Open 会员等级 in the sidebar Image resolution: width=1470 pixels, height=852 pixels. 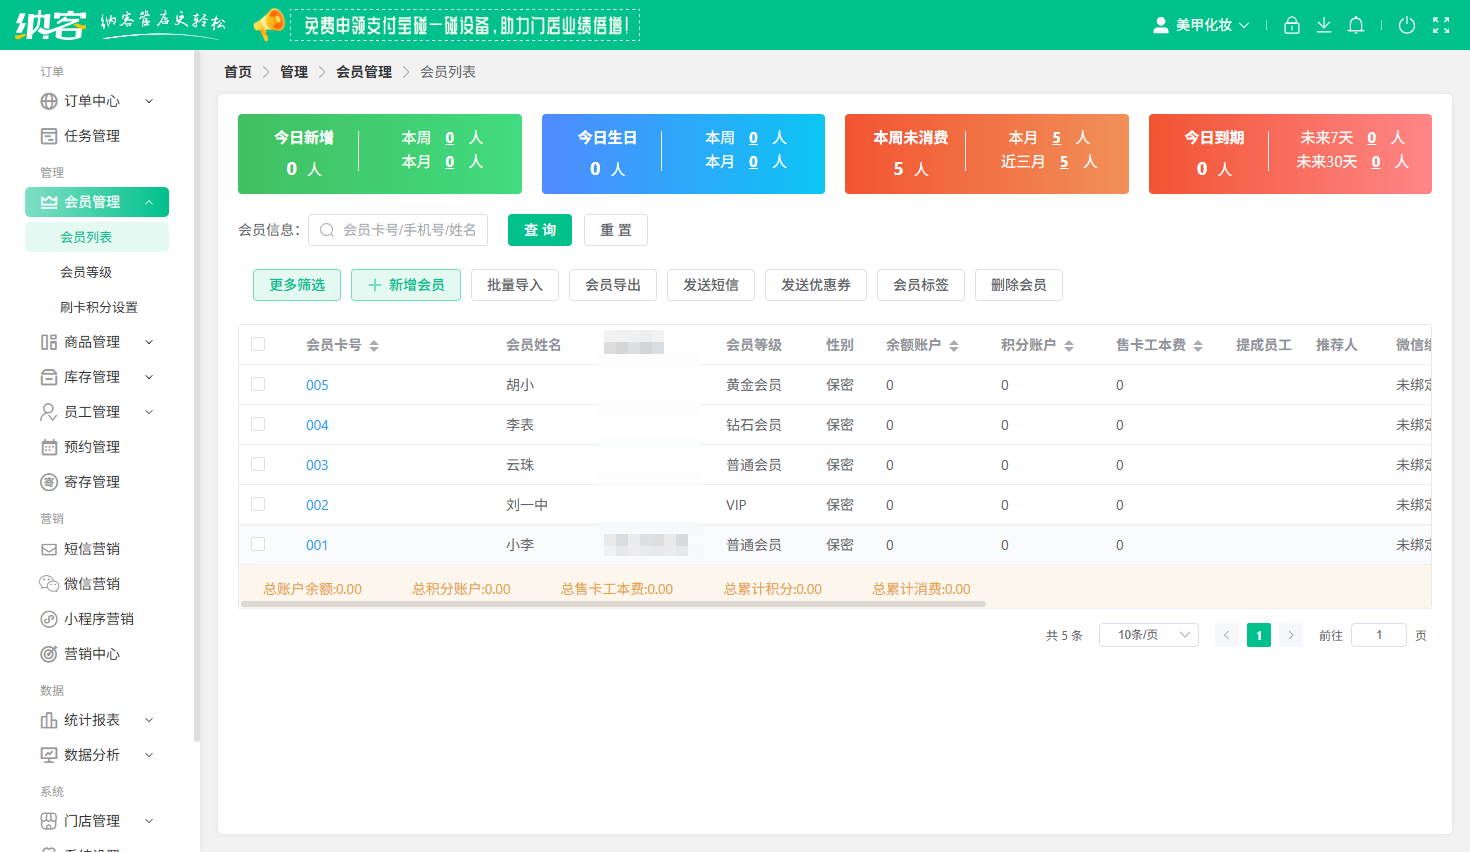[x=86, y=272]
